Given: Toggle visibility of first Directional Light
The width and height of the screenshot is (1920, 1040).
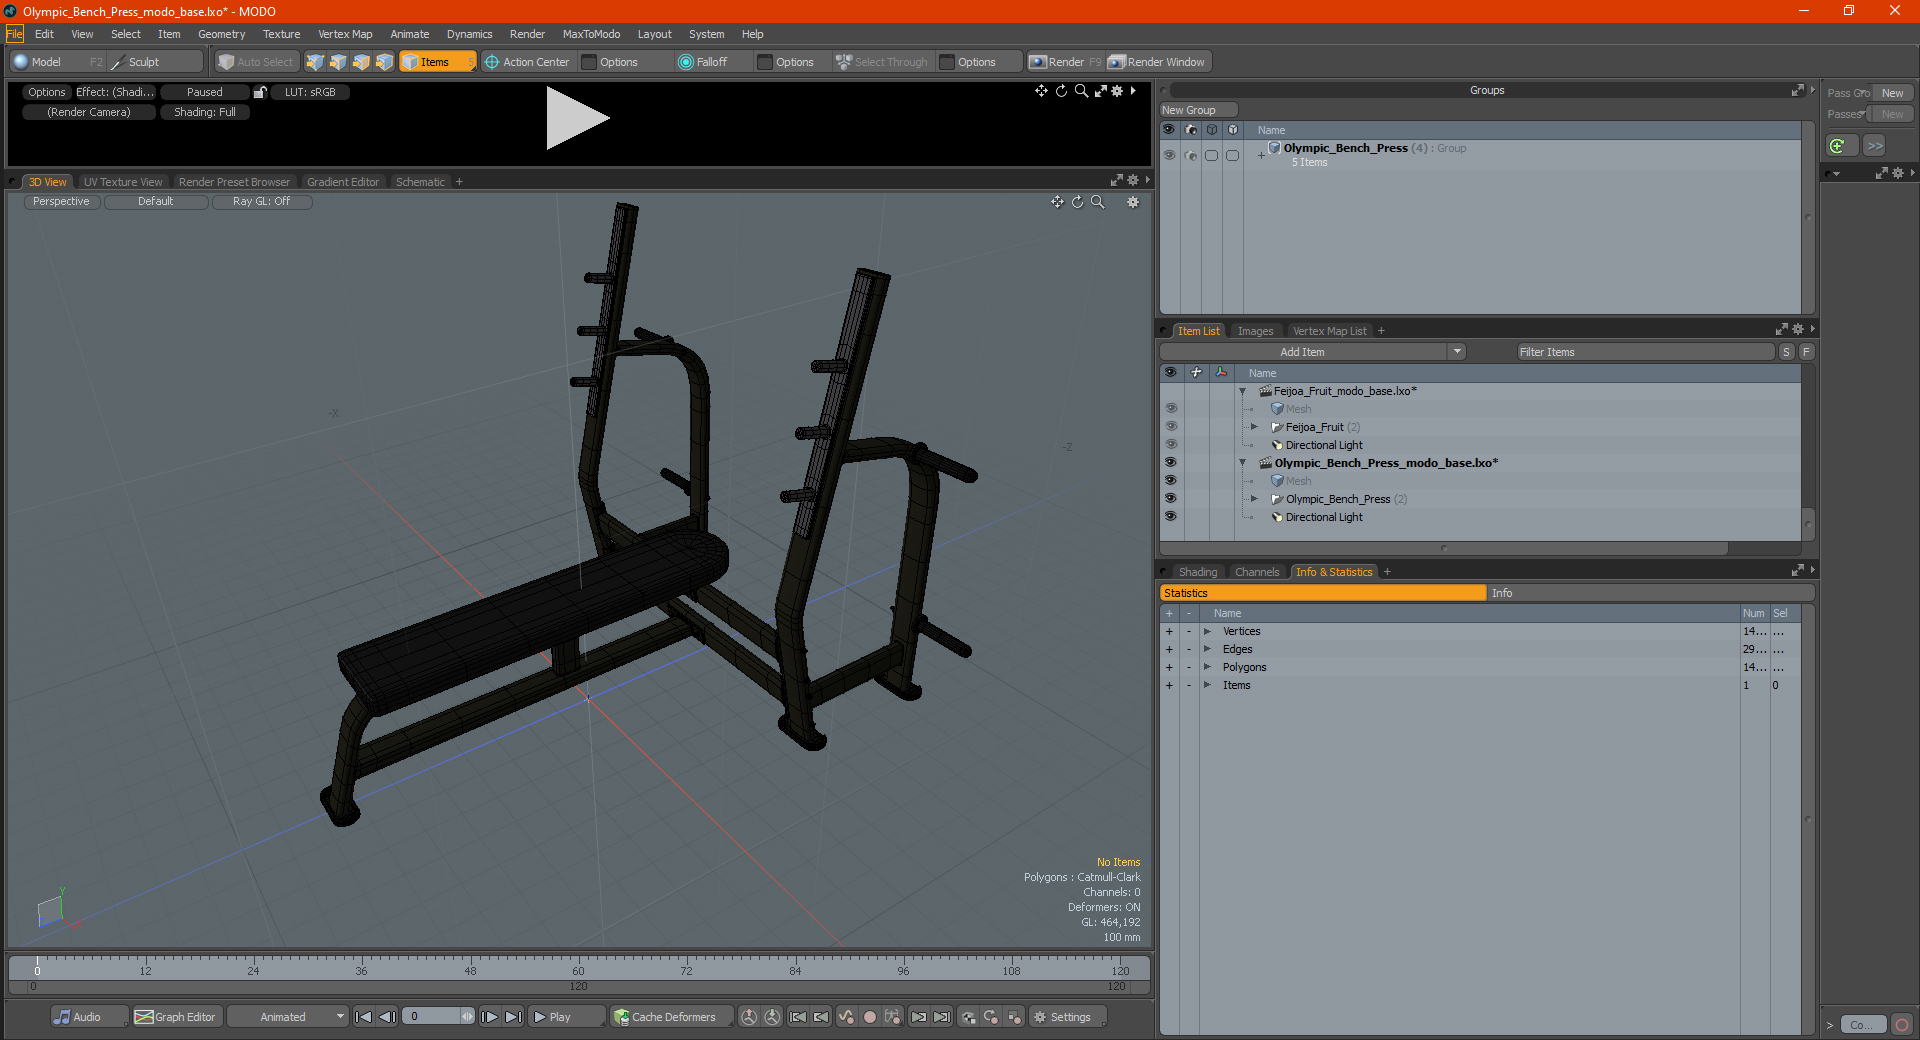Looking at the screenshot, I should (1170, 445).
